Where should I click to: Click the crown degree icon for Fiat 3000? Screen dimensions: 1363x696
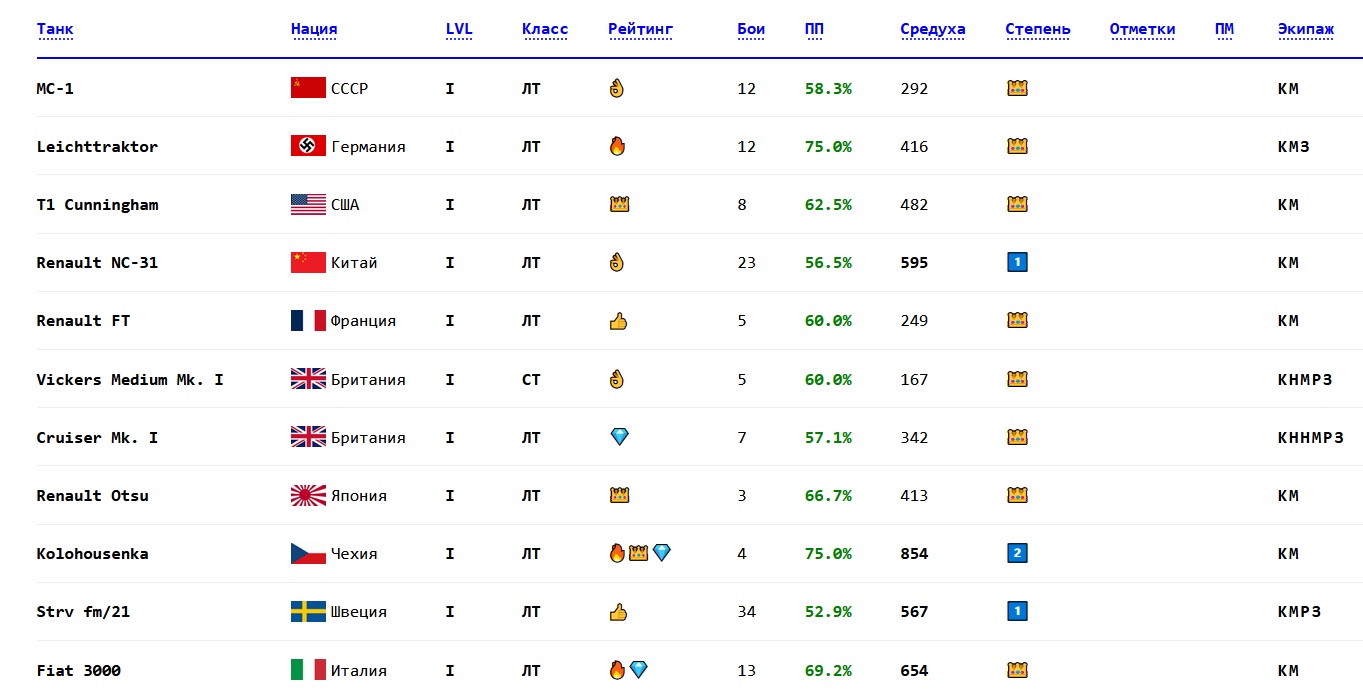tap(1017, 670)
